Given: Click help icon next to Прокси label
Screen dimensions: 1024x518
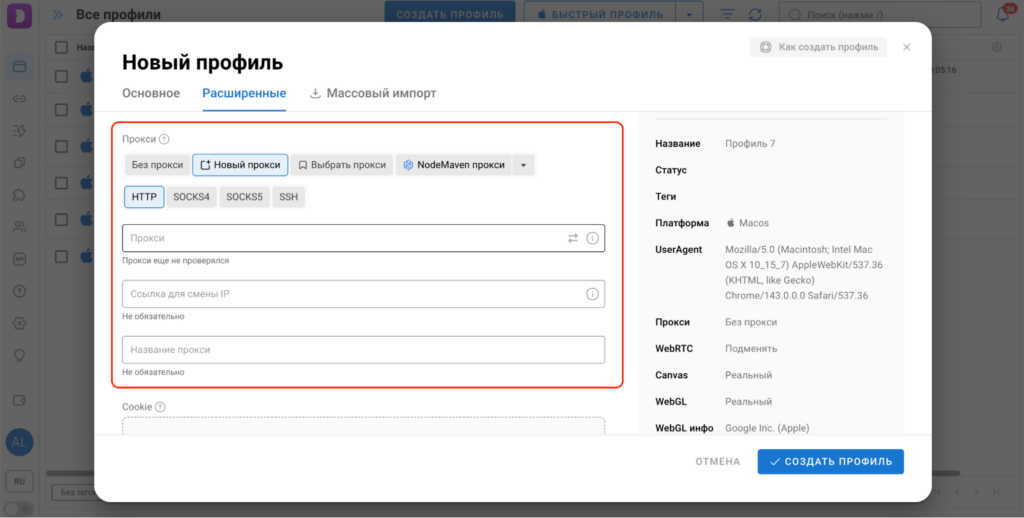Looking at the screenshot, I should [164, 140].
